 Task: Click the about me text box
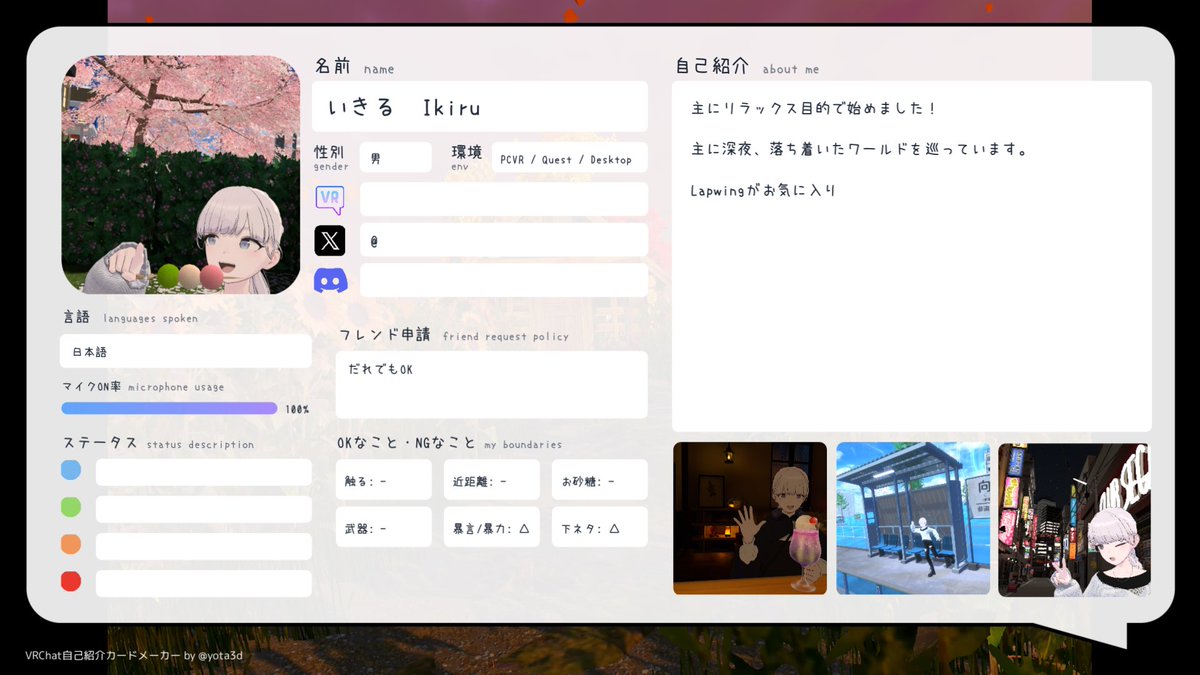[x=912, y=257]
